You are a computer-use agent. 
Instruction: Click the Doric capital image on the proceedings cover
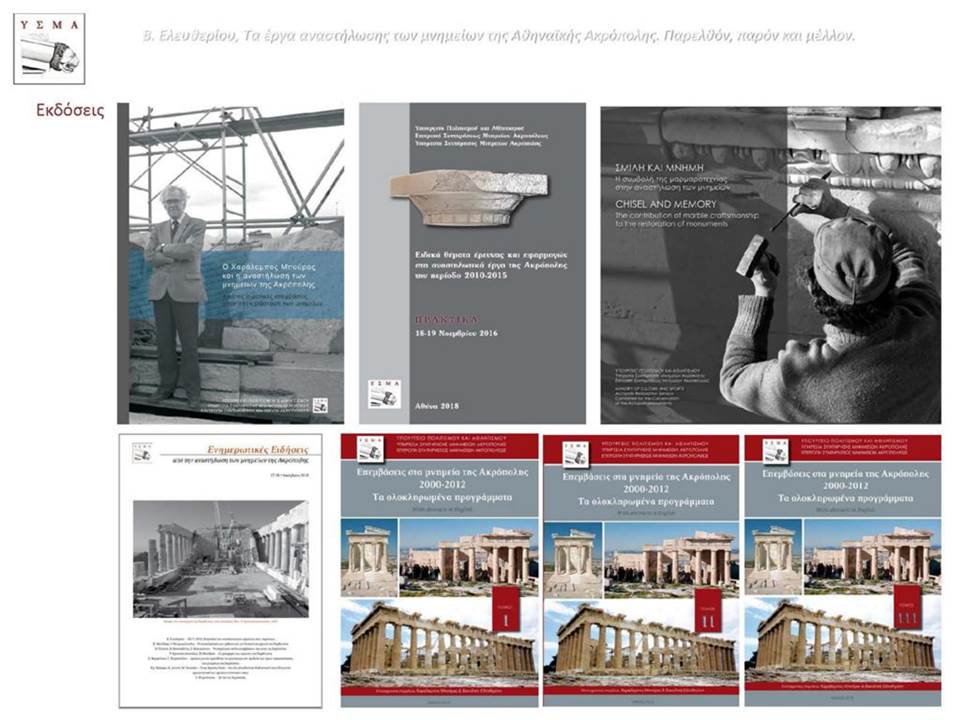click(x=469, y=197)
